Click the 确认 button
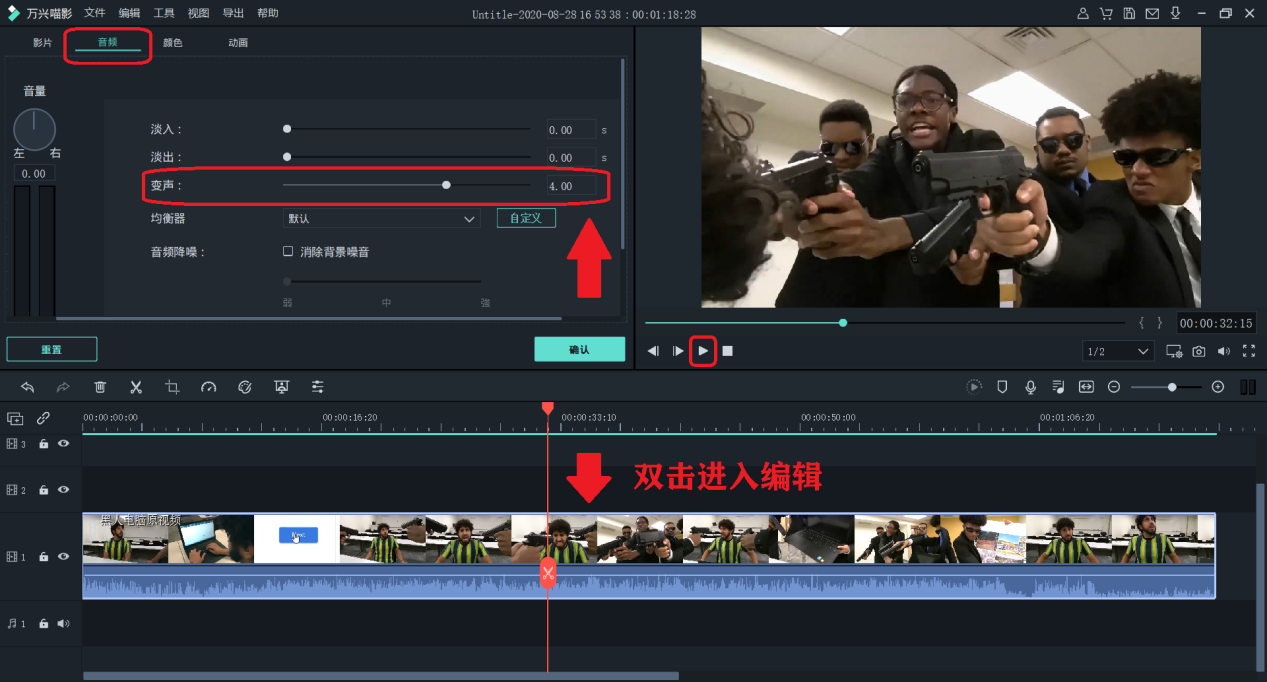 579,349
